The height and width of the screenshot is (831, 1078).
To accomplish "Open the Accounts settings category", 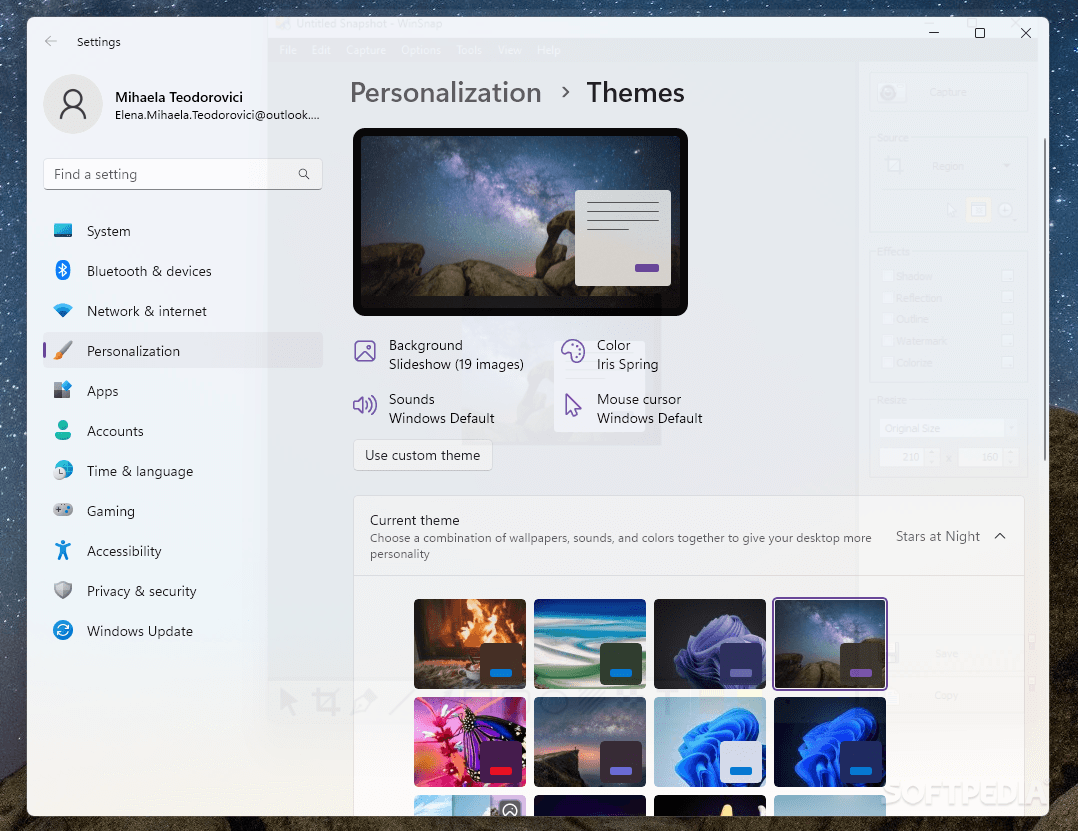I will (x=183, y=431).
